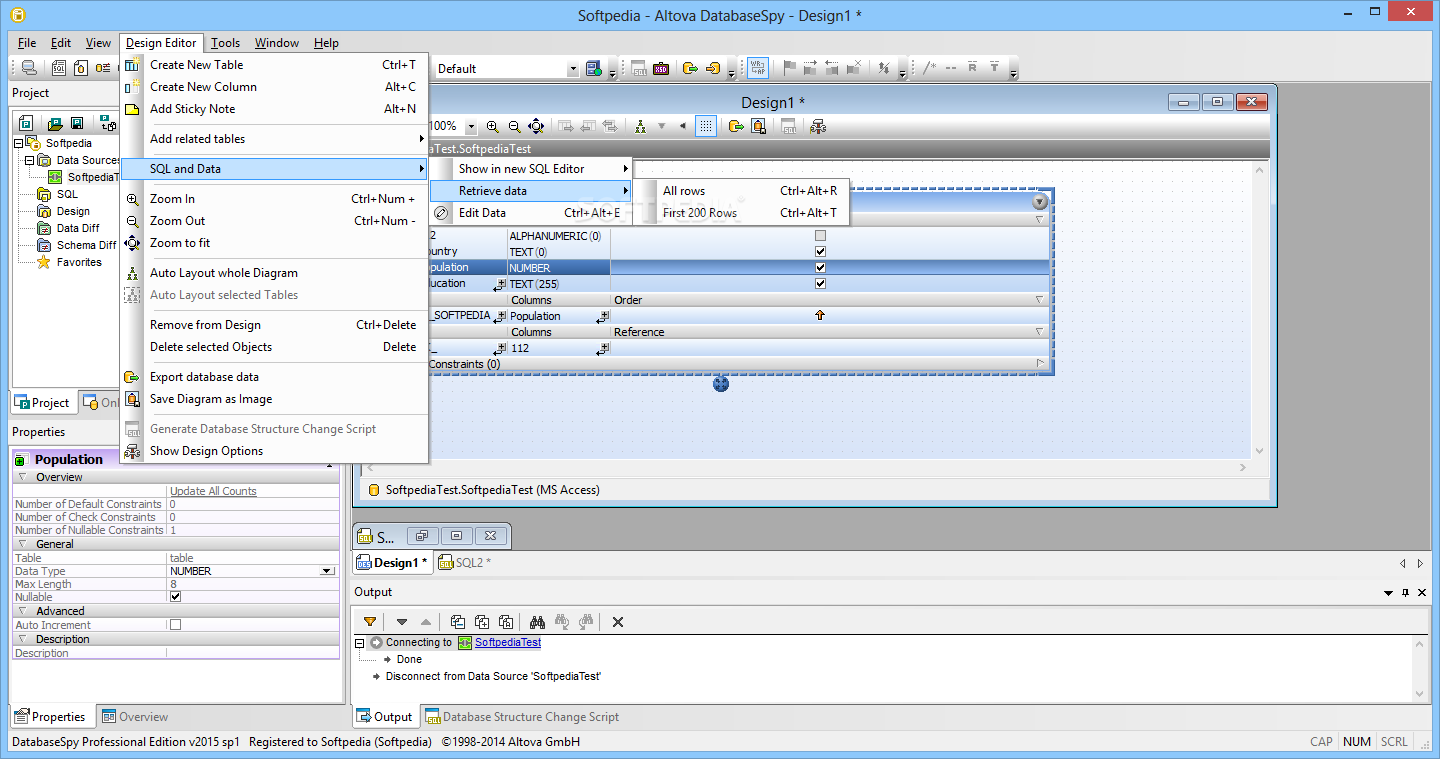This screenshot has height=759, width=1440.
Task: Collapse the Advanced section in Properties
Action: [x=22, y=611]
